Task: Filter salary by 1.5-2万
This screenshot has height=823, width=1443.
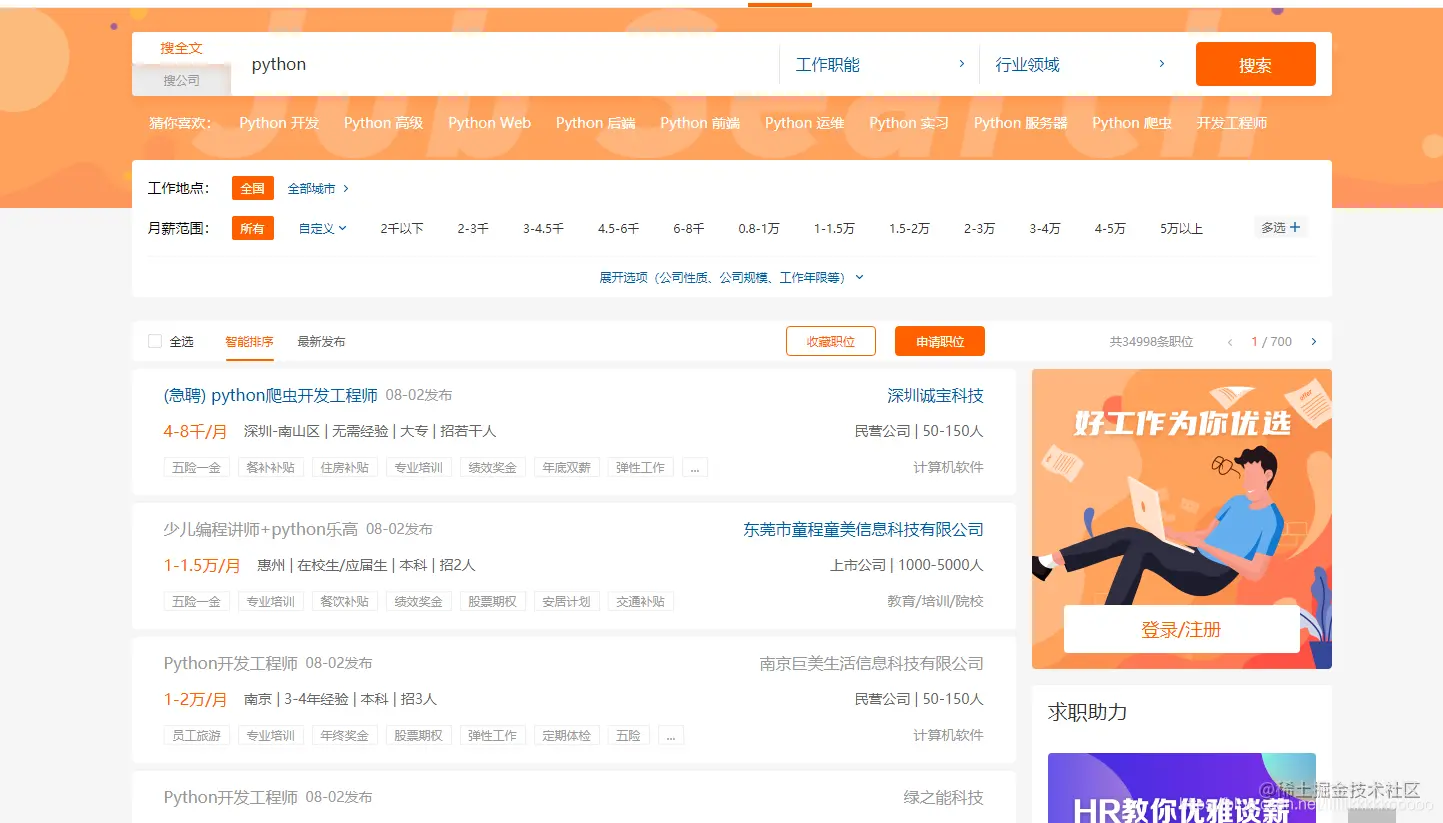Action: click(x=909, y=228)
